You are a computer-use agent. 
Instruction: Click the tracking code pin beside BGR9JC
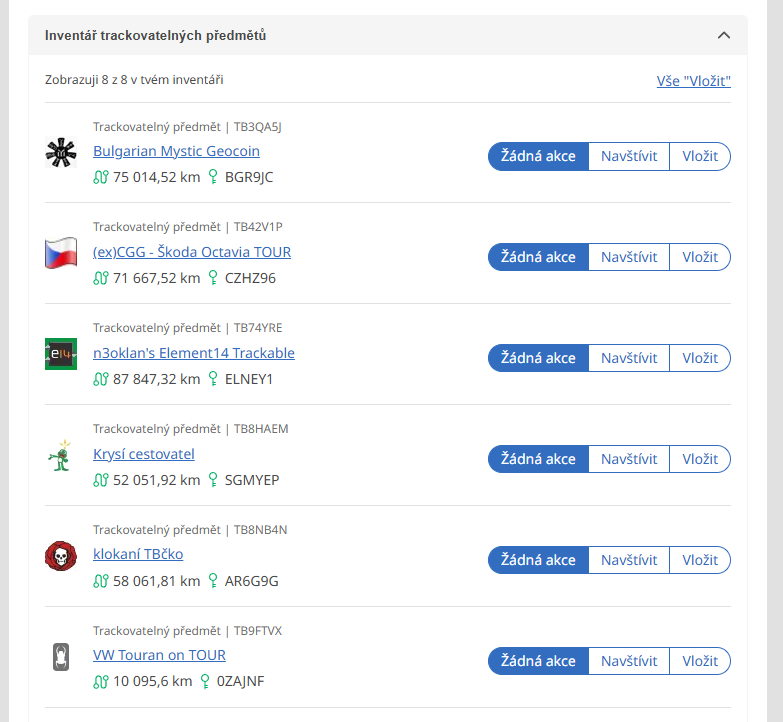tap(212, 177)
